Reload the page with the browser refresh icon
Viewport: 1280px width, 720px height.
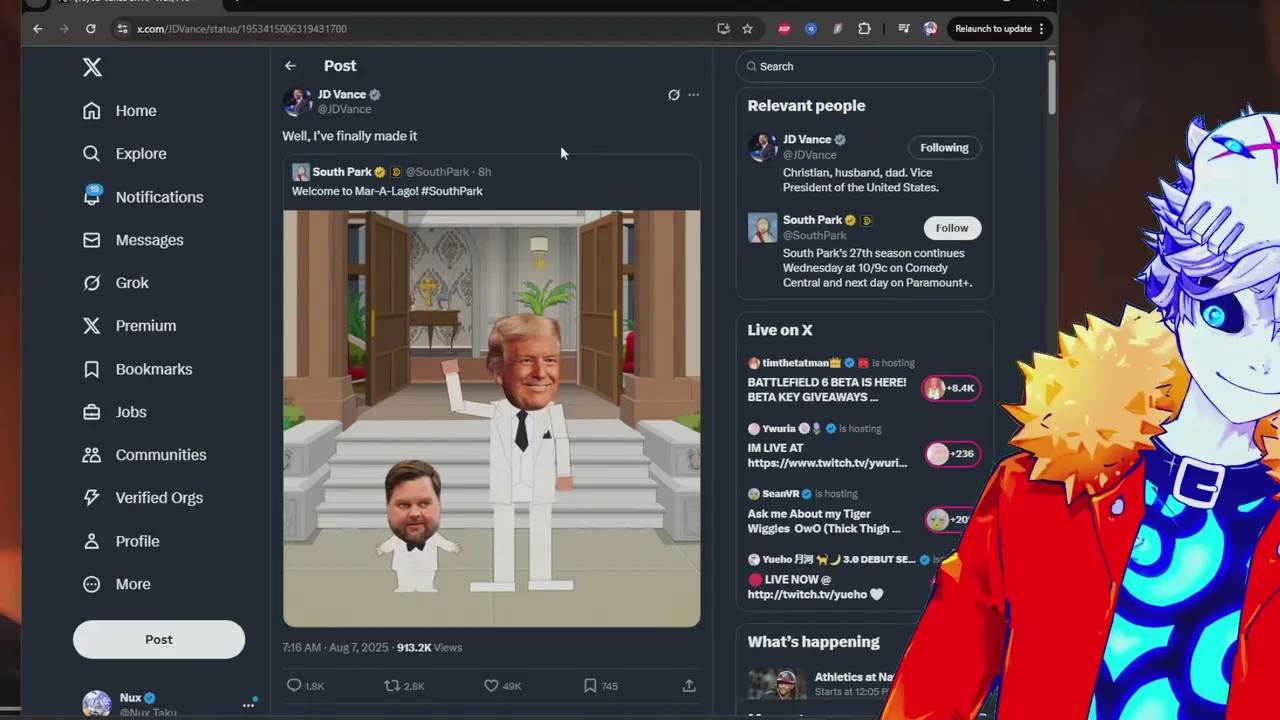[91, 29]
